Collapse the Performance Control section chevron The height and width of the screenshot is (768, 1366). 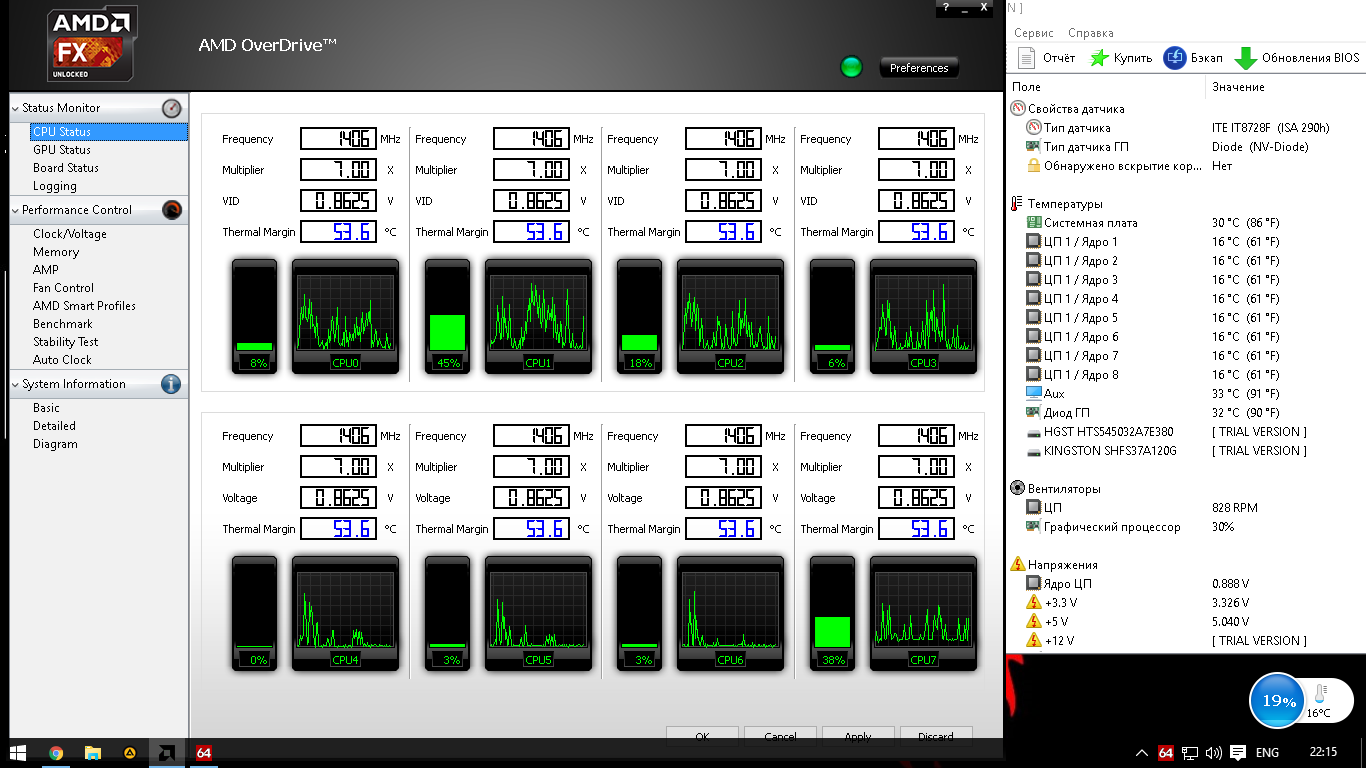[15, 210]
